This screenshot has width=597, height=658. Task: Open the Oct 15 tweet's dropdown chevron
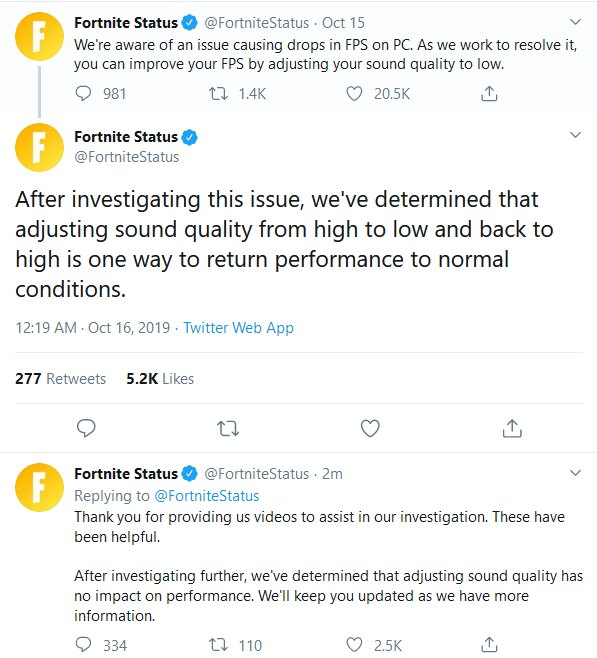coord(576,21)
